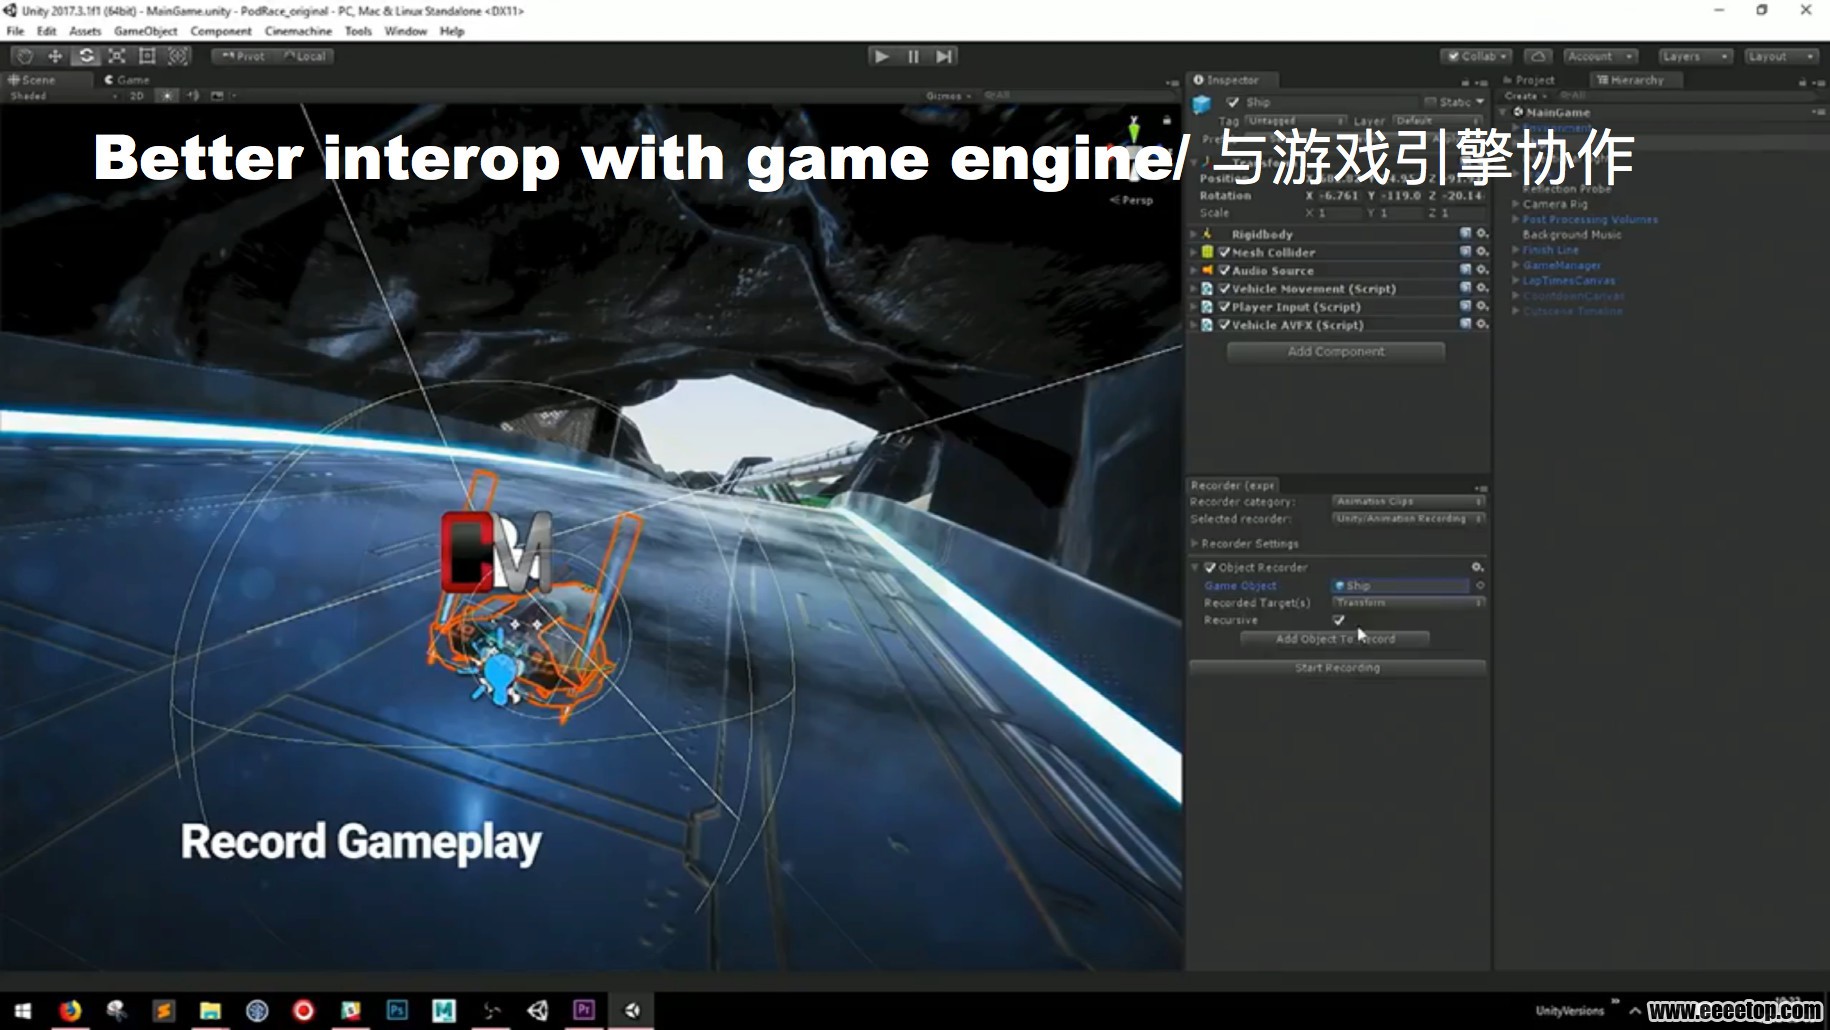Disable the Audio Source component checkbox

click(x=1224, y=270)
